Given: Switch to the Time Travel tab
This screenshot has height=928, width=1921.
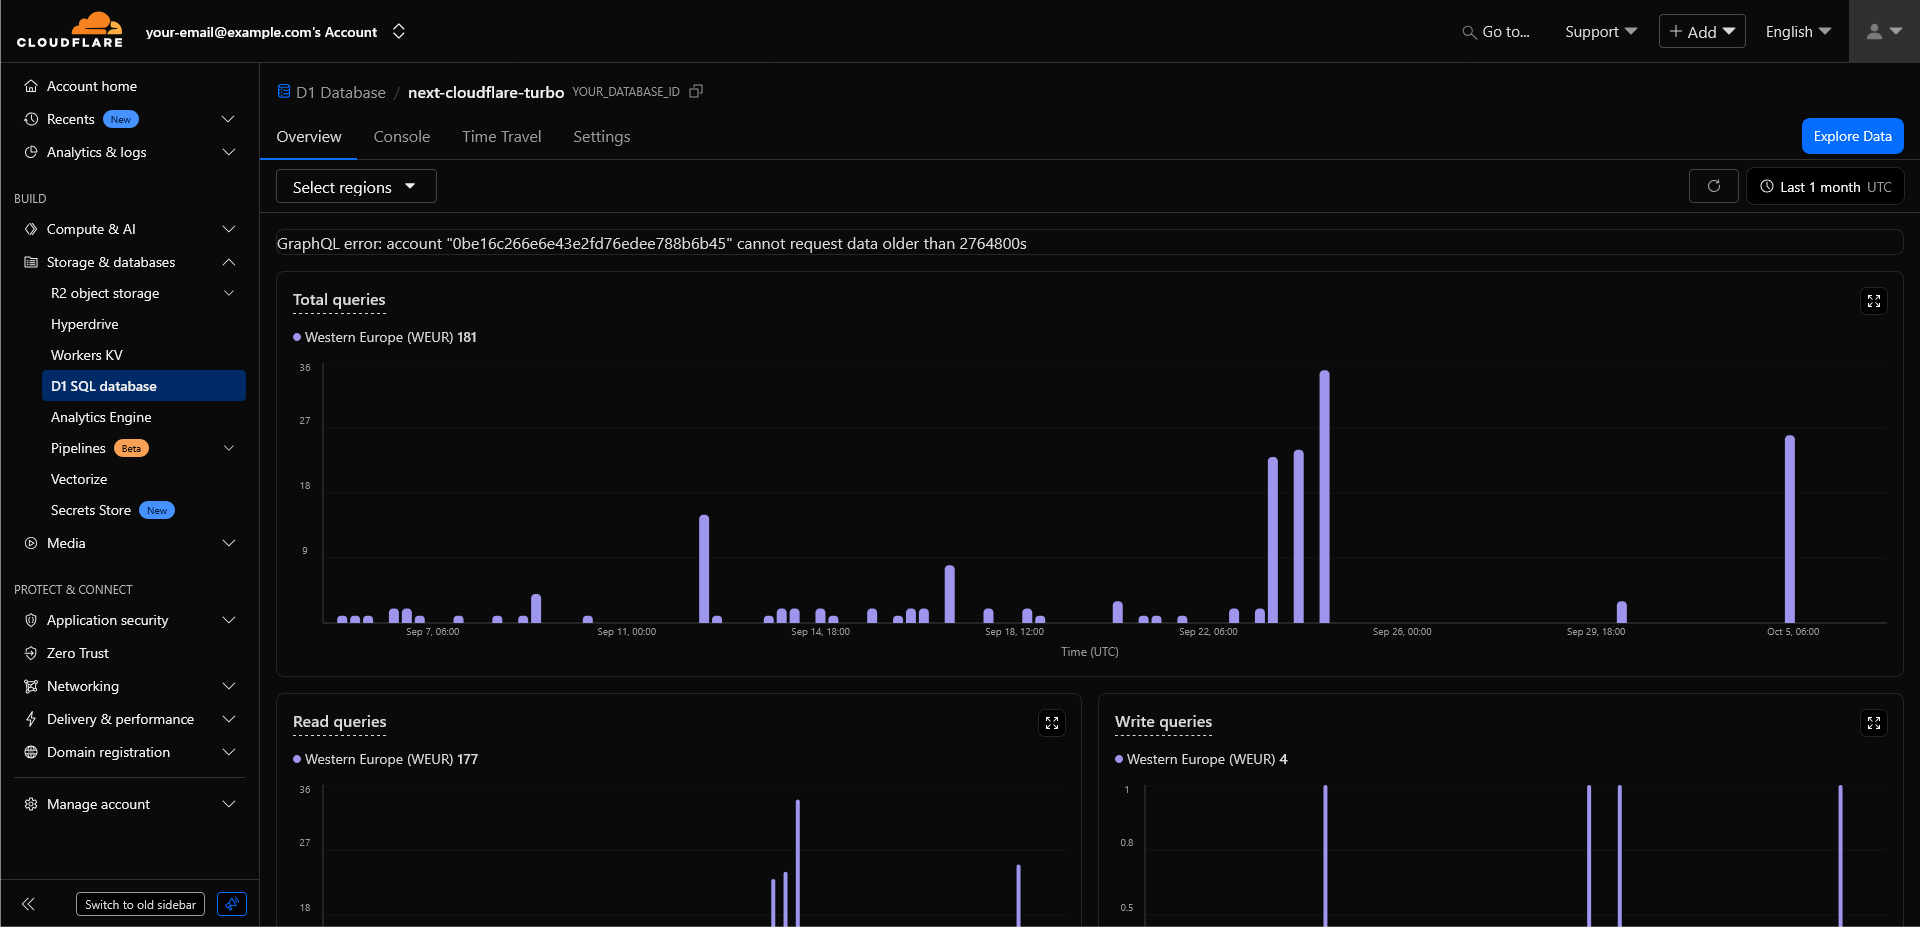Looking at the screenshot, I should tap(501, 137).
